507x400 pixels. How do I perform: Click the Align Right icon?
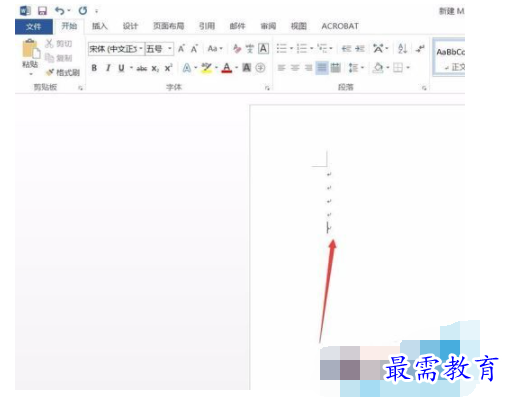[x=309, y=68]
